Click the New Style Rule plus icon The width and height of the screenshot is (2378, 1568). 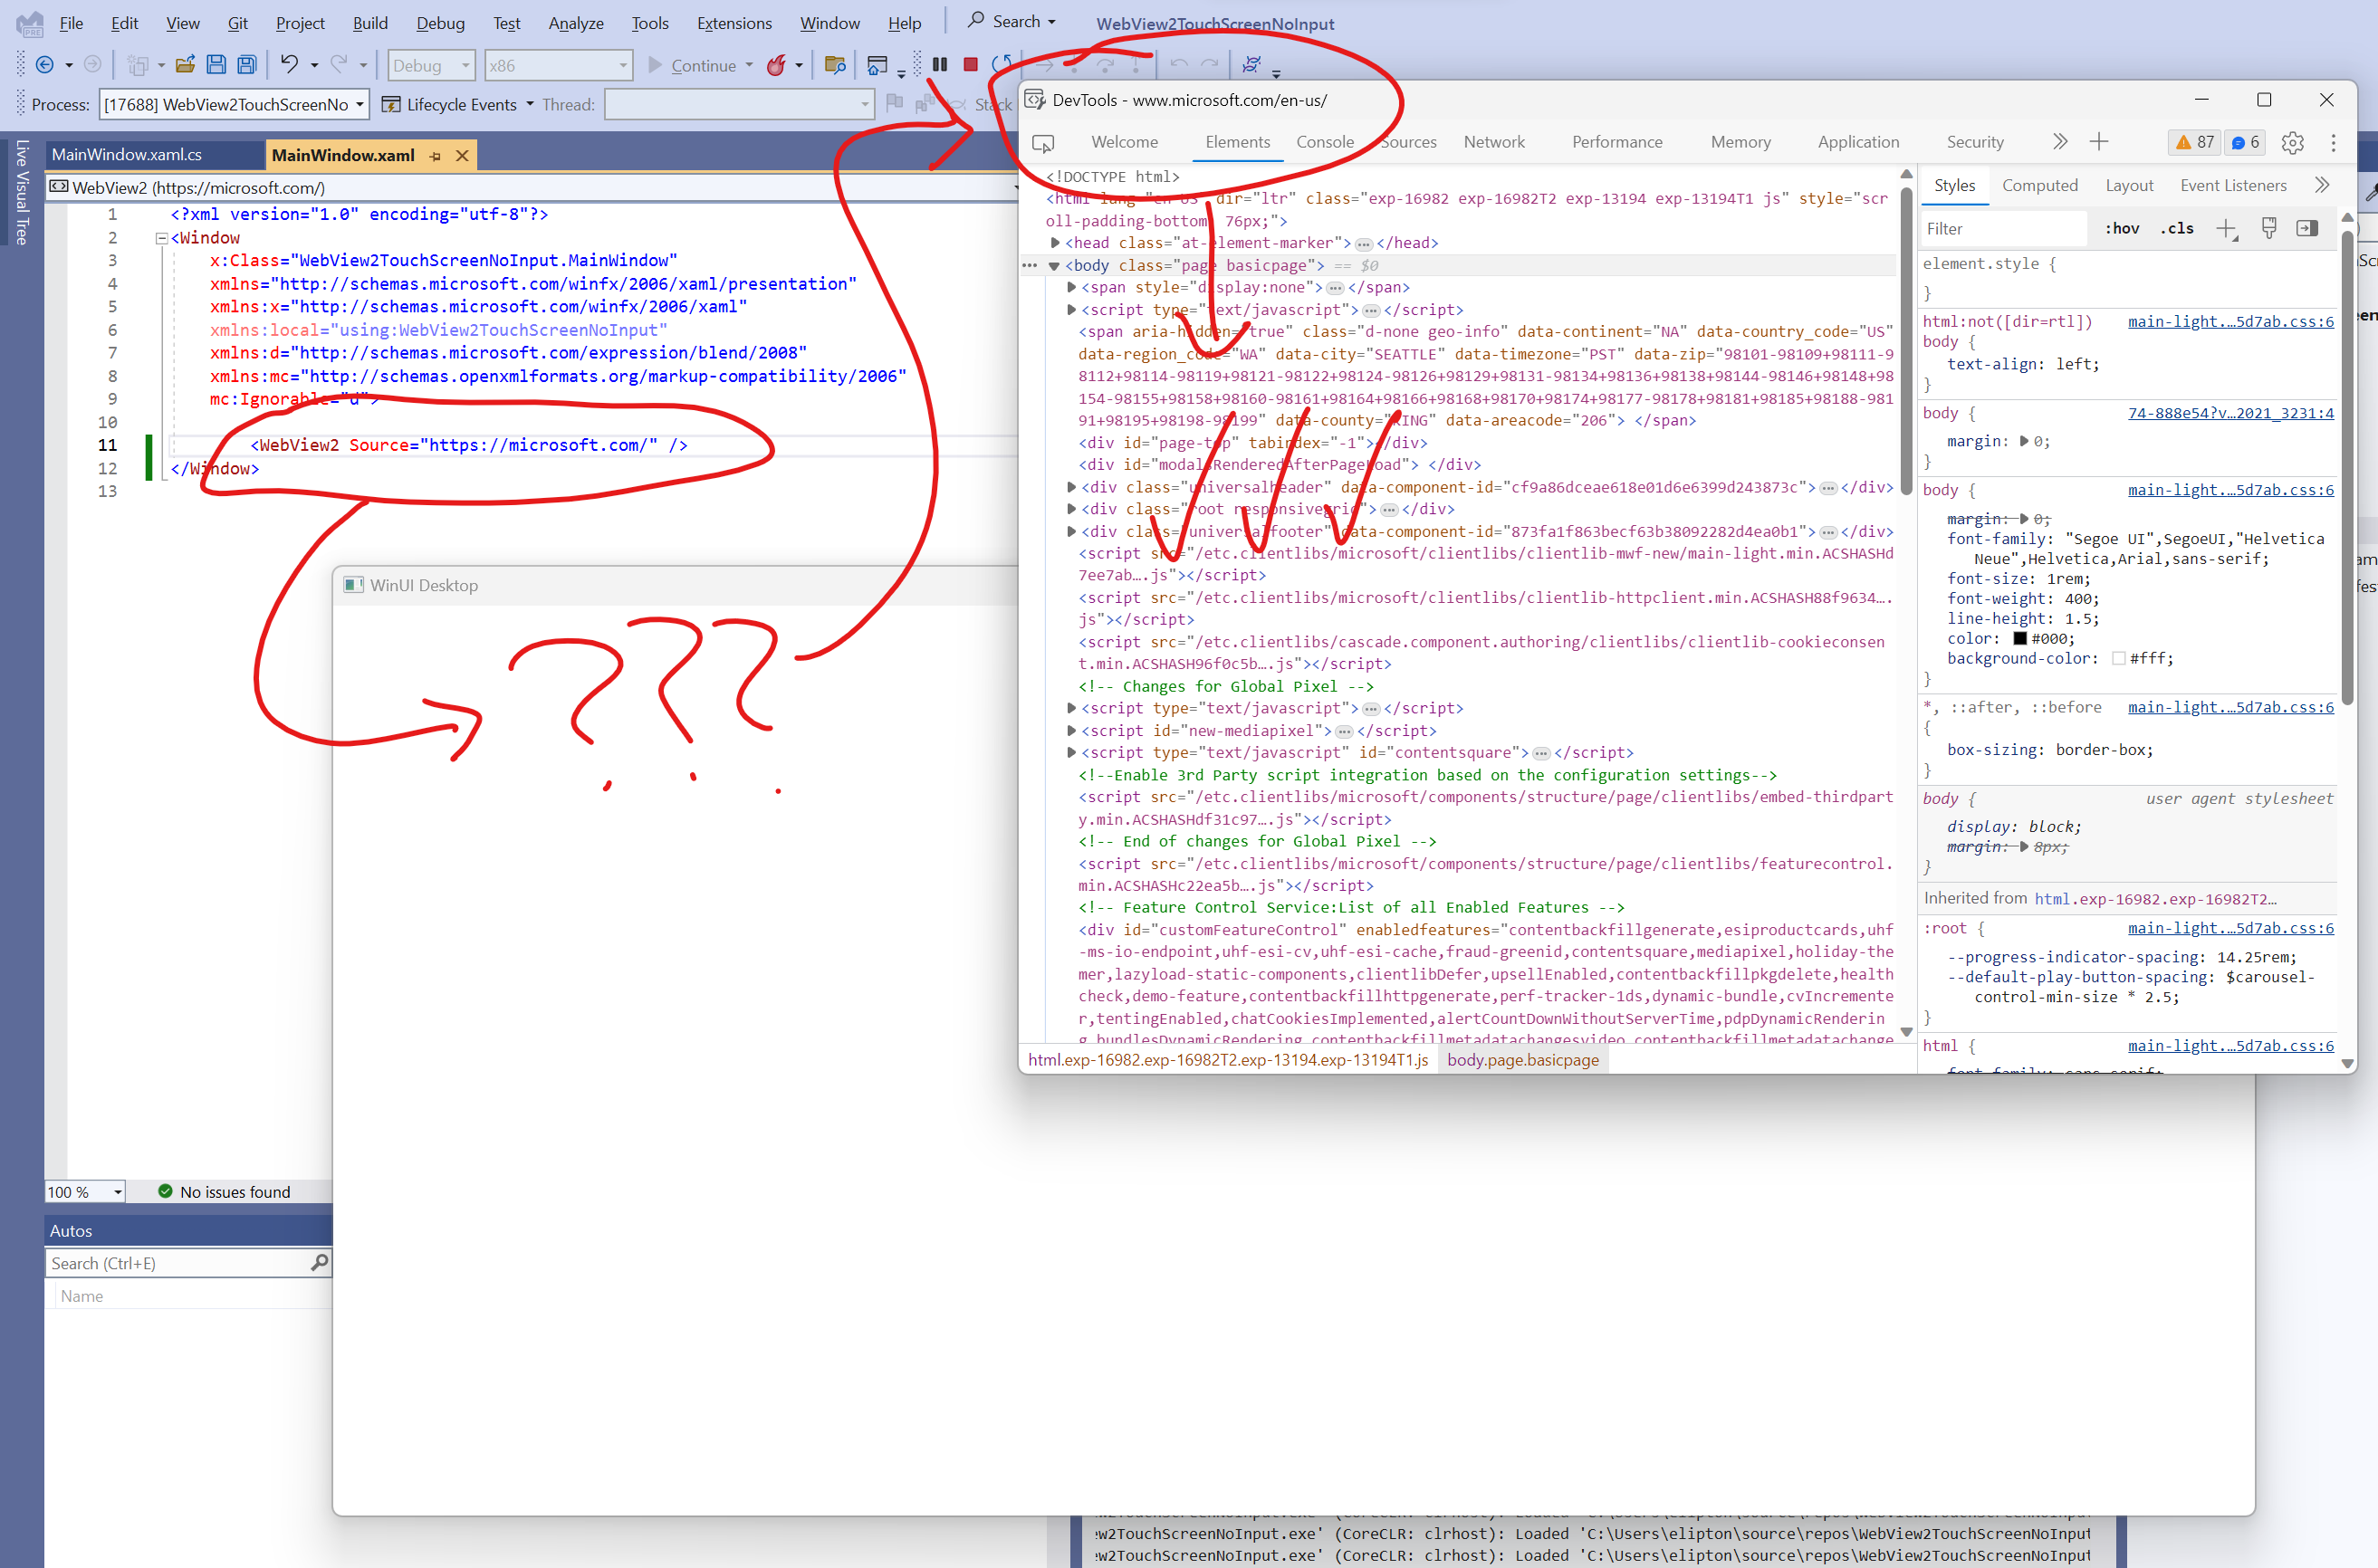(x=2226, y=229)
